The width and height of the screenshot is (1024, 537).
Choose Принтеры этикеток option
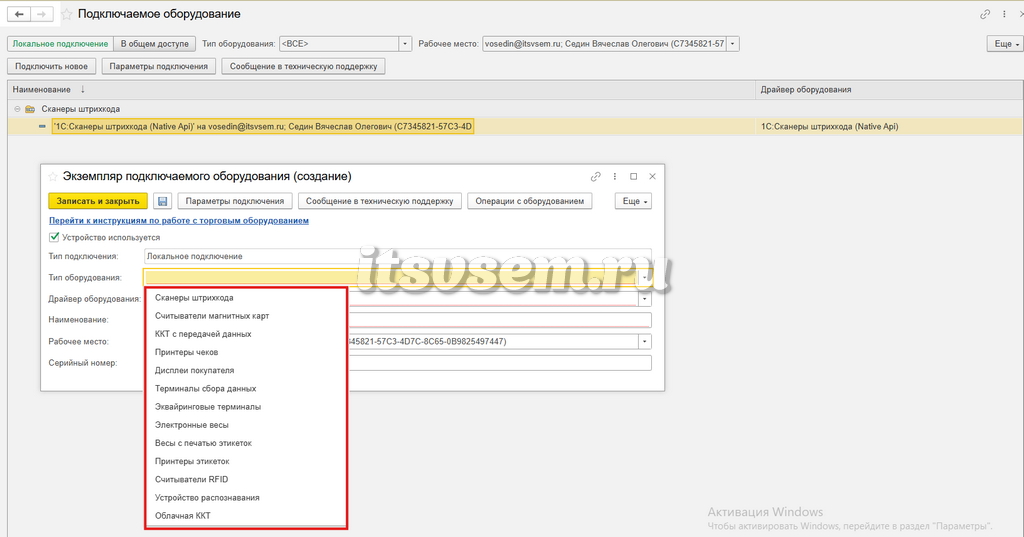click(246, 461)
